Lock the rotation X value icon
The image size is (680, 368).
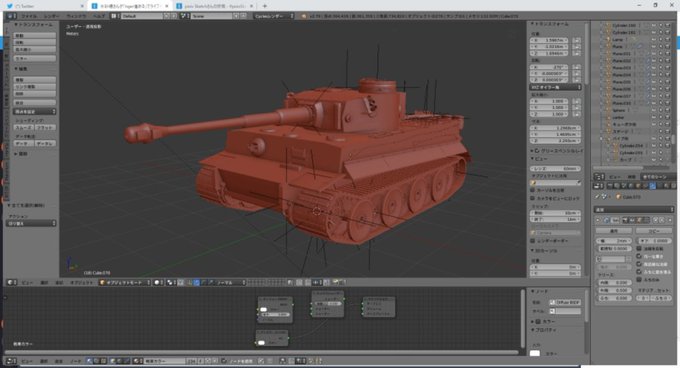click(576, 67)
